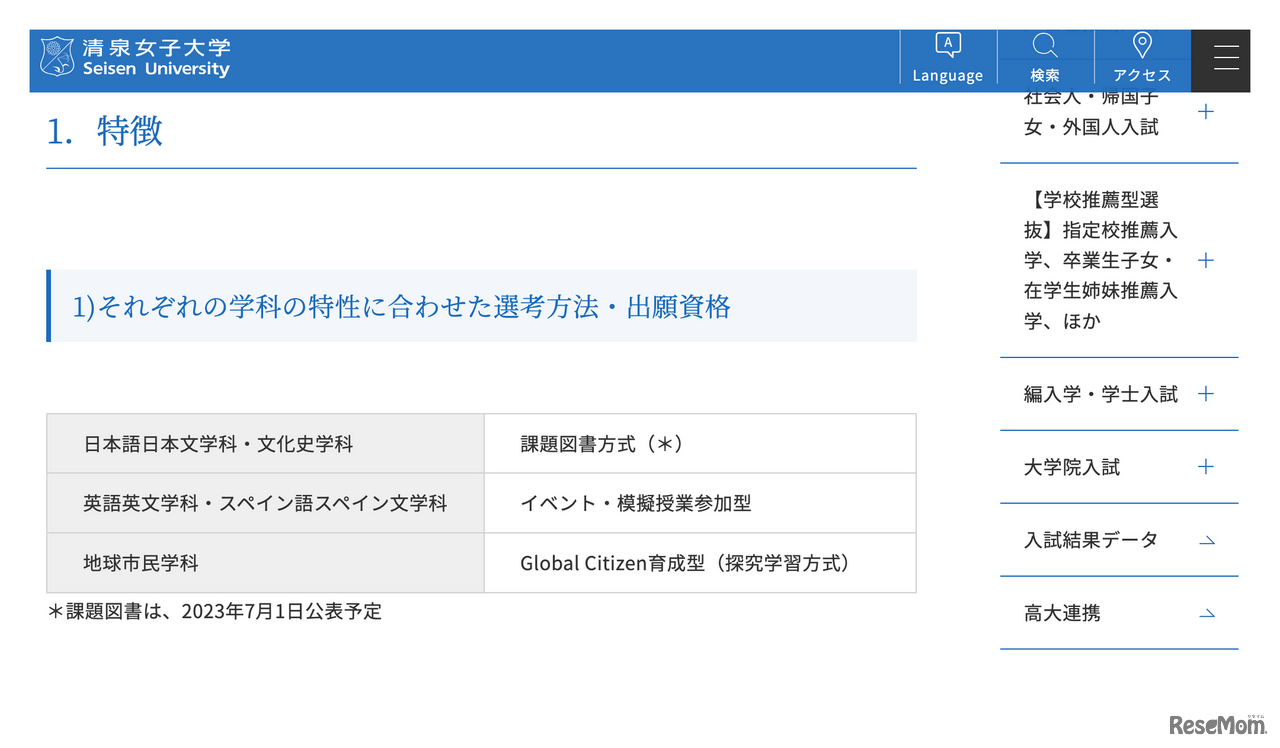The height and width of the screenshot is (748, 1280).
Task: Click the アクセス map pin icon
Action: point(1142,44)
